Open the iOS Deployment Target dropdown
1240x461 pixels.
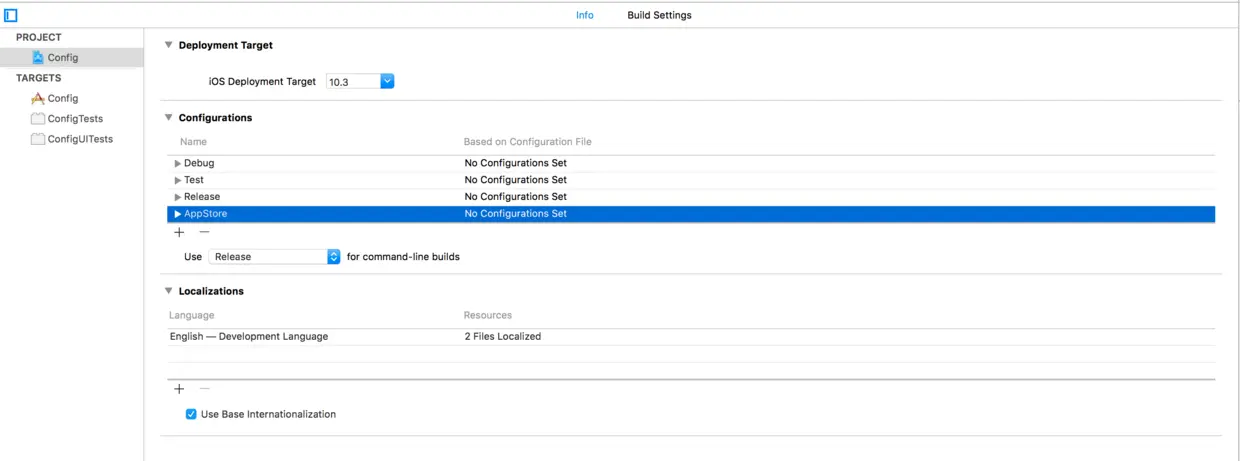(x=387, y=81)
